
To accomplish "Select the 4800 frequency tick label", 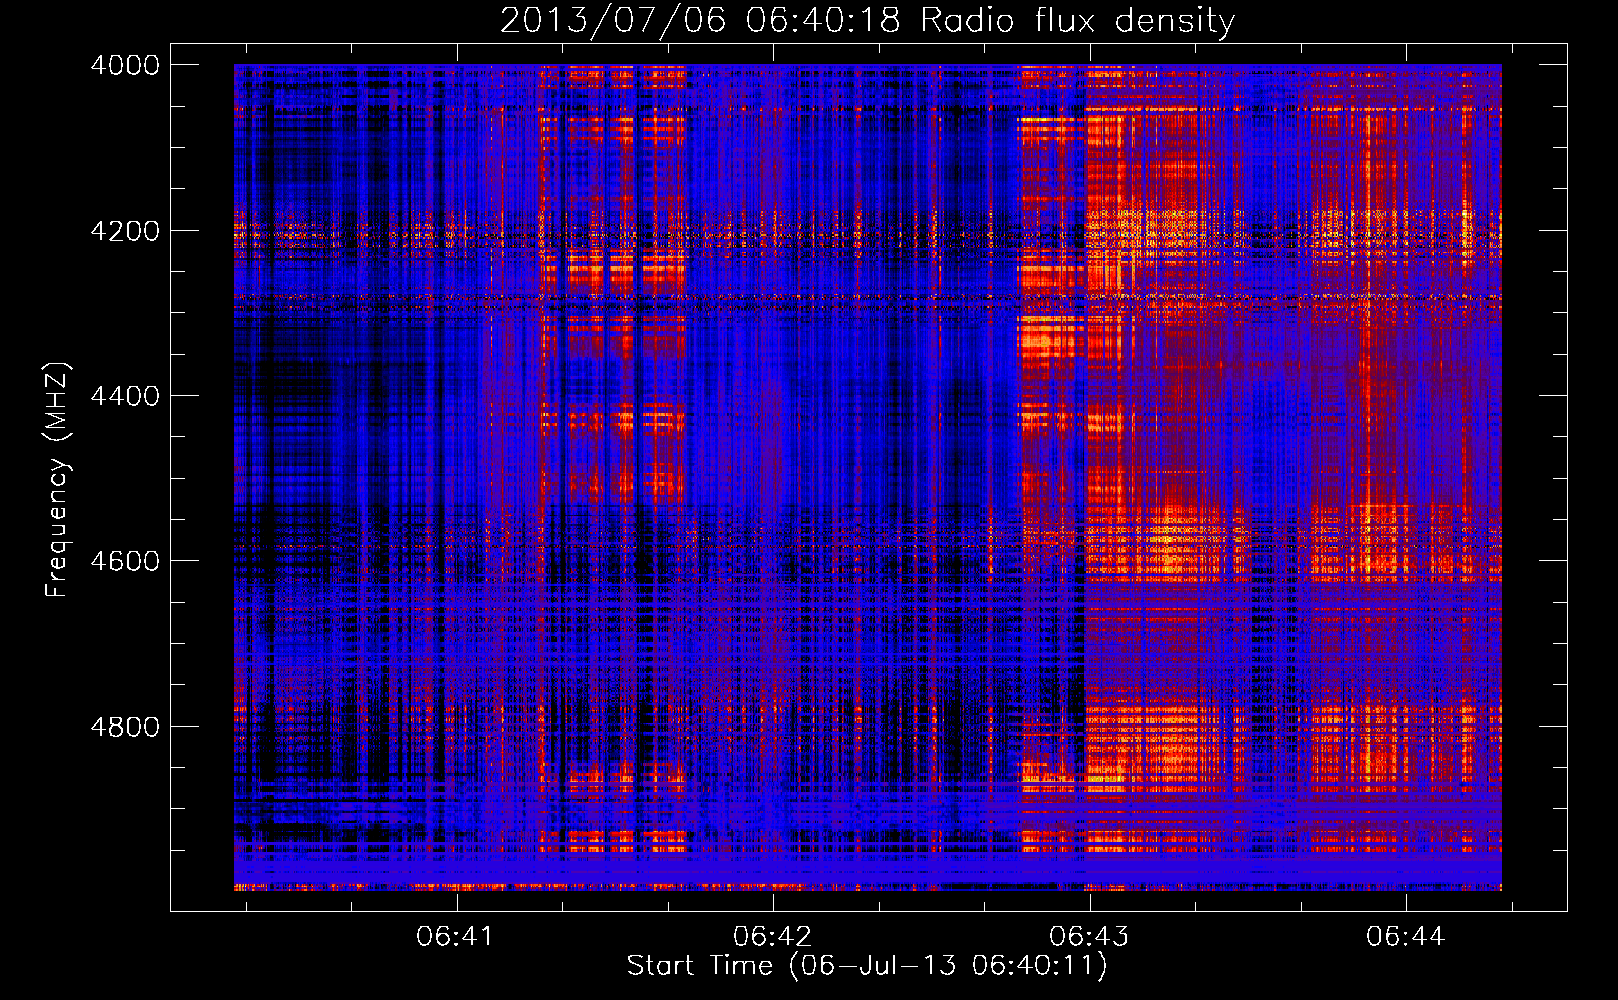I will [125, 727].
